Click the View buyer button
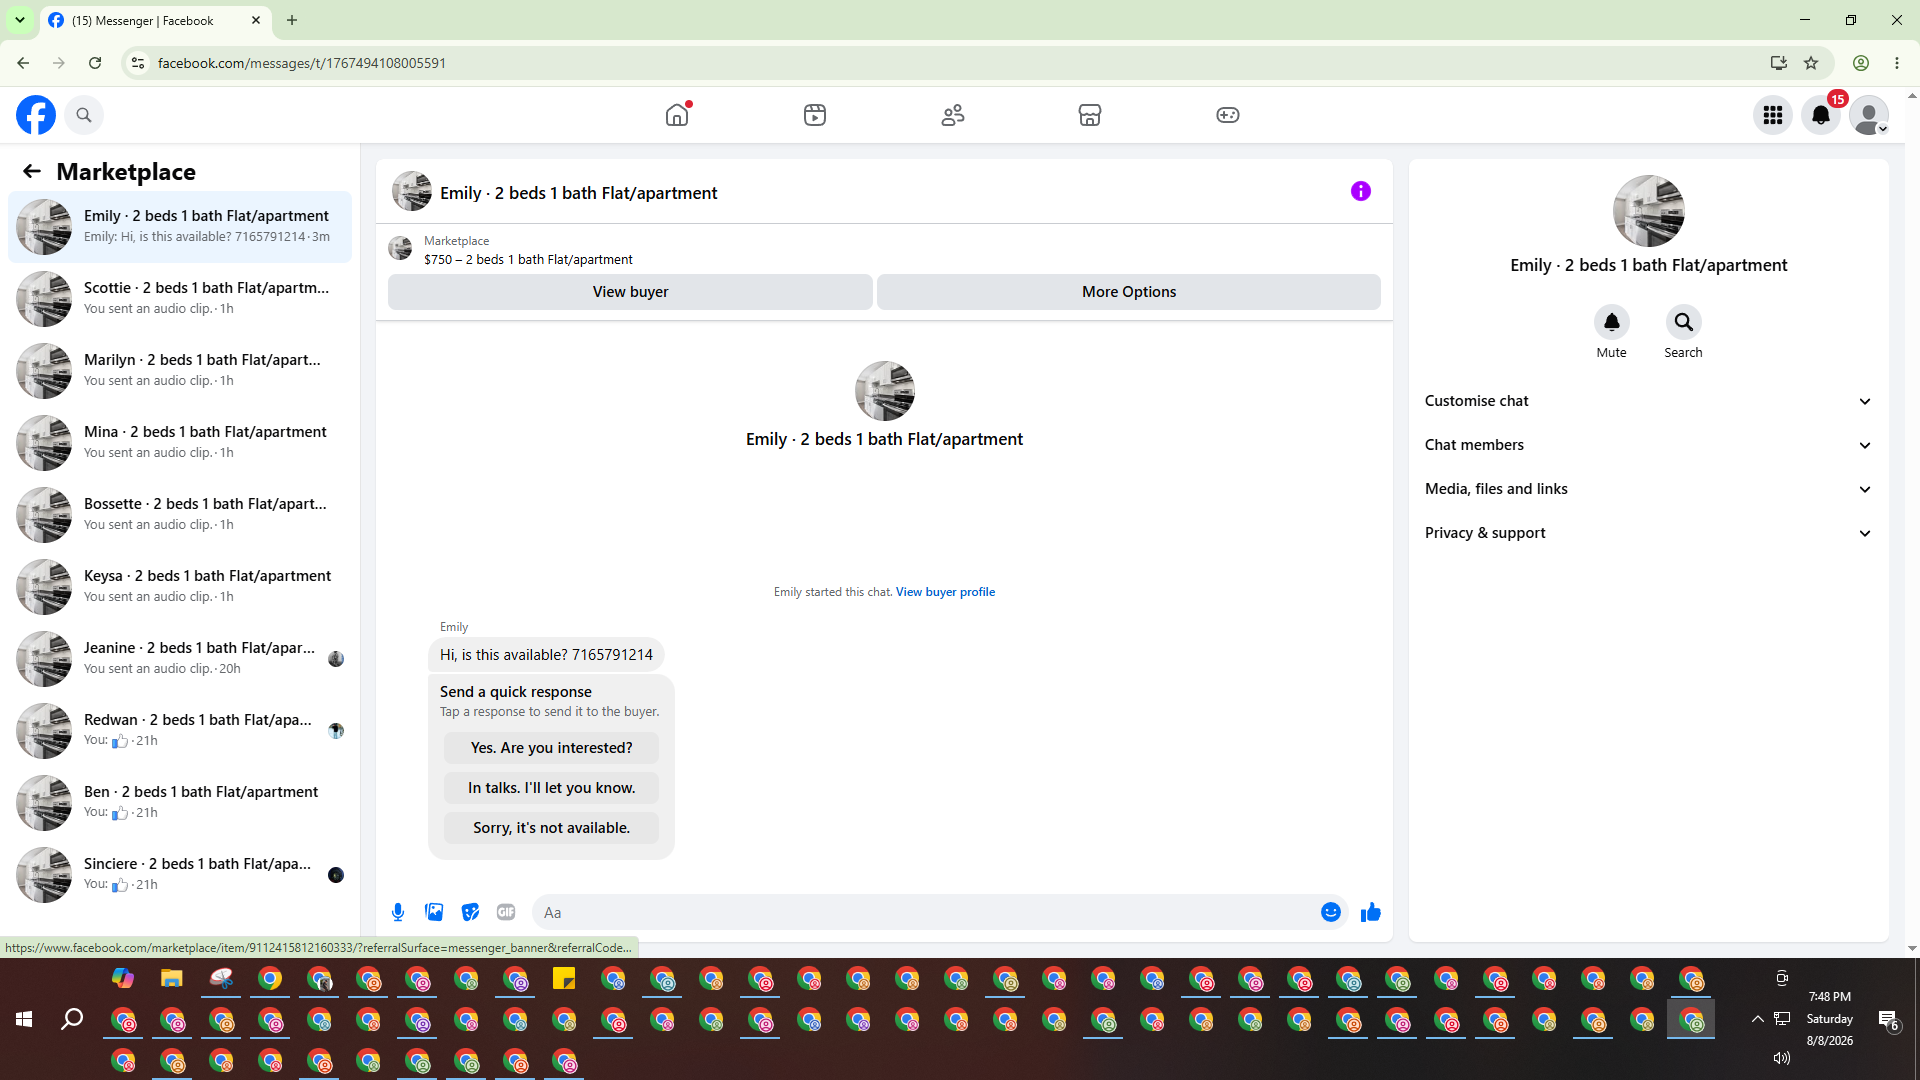Screen dimensions: 1920x1080 coord(630,292)
